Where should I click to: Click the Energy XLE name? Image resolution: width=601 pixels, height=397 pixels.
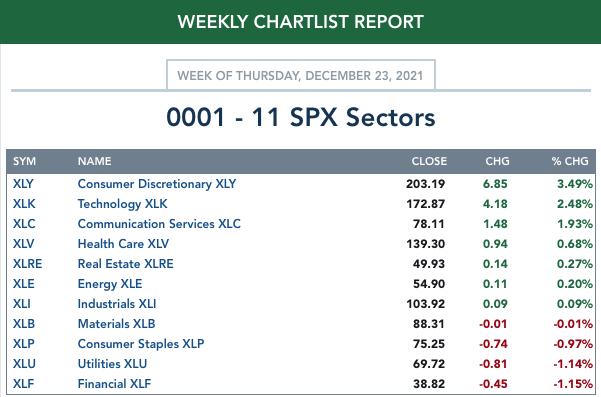click(110, 284)
